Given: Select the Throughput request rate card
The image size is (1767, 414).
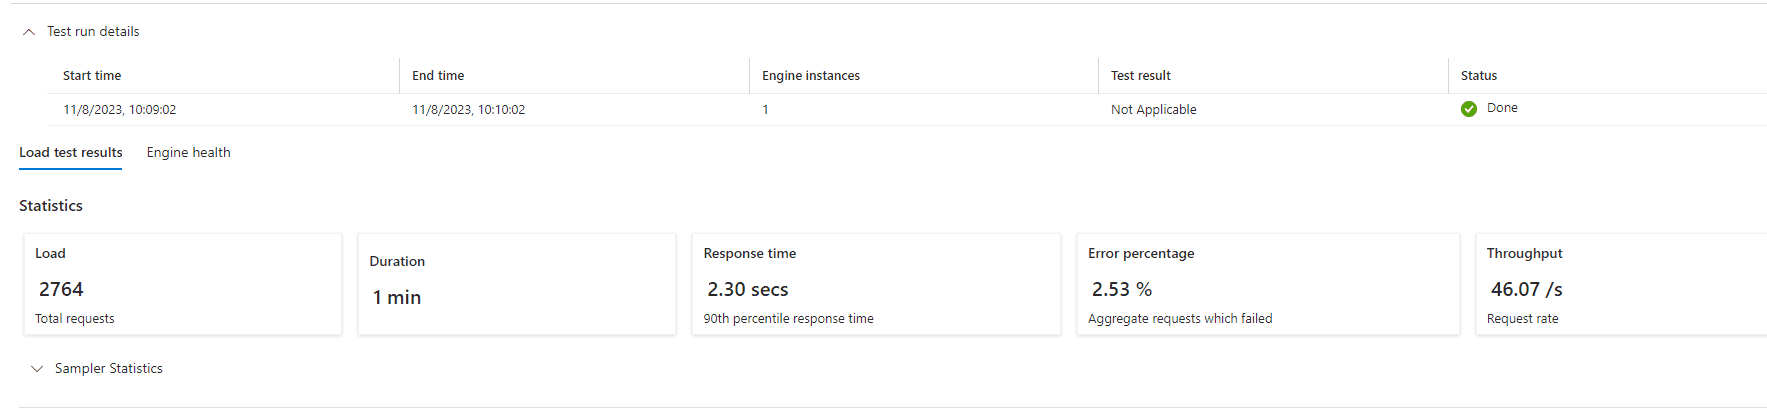Looking at the screenshot, I should pos(1621,285).
